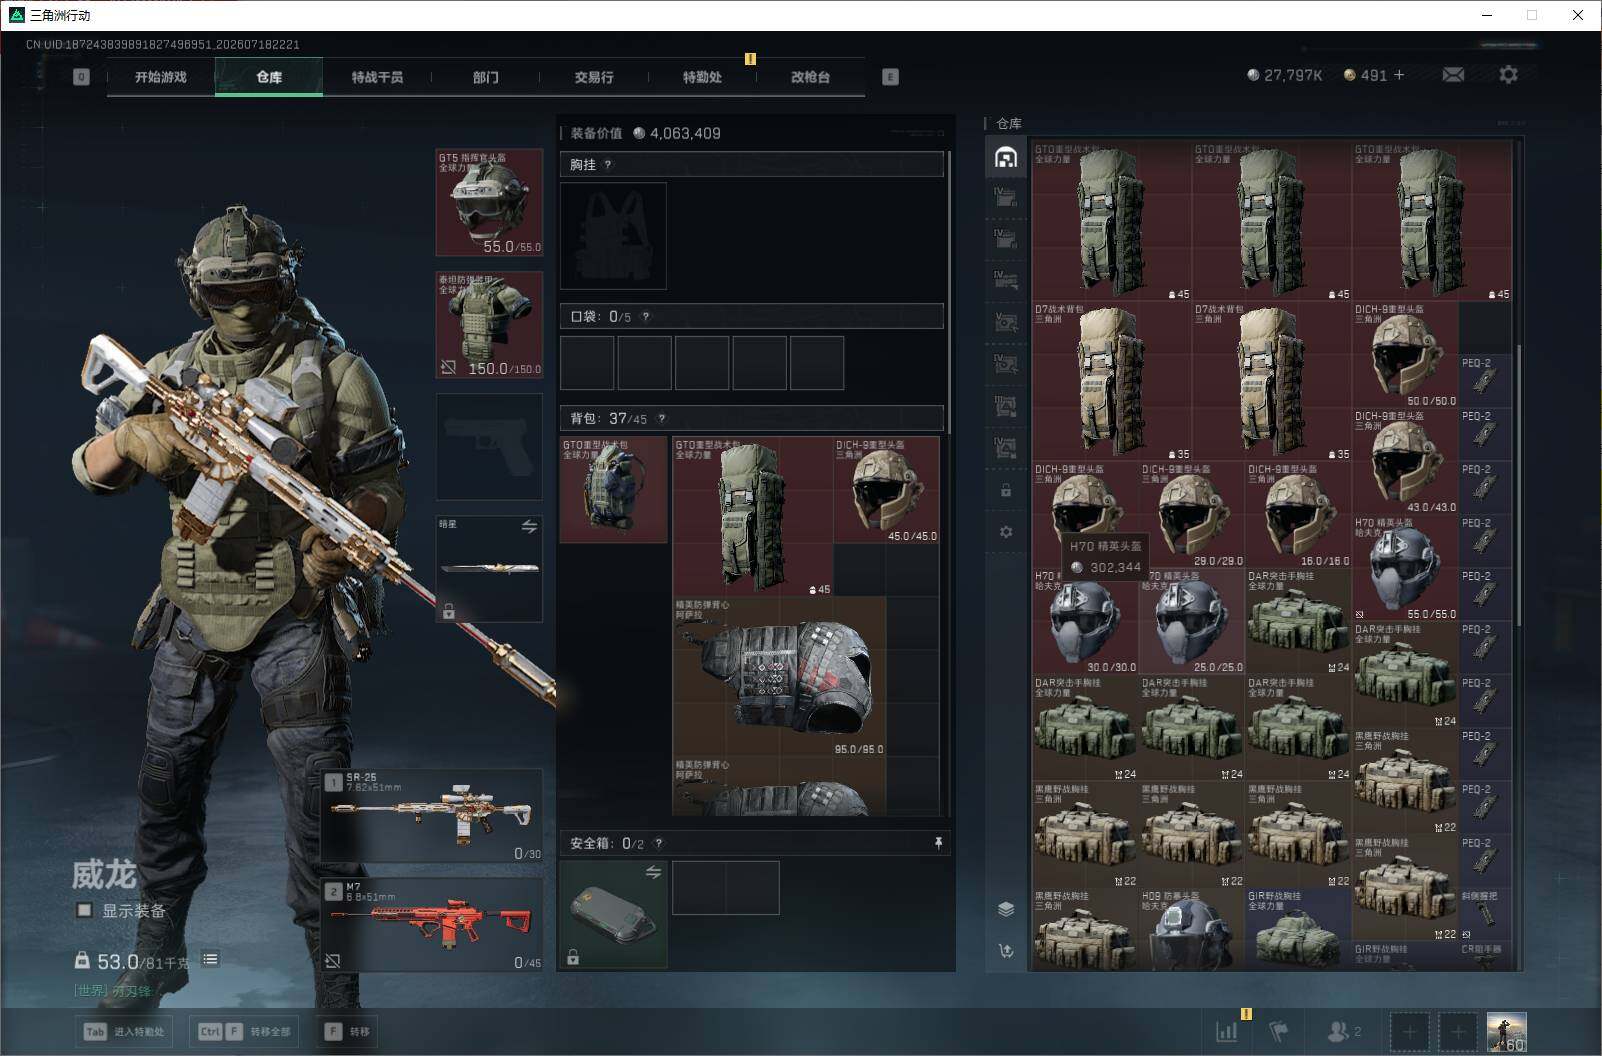Open player avatar showing level 60
1602x1056 pixels.
(1506, 1031)
